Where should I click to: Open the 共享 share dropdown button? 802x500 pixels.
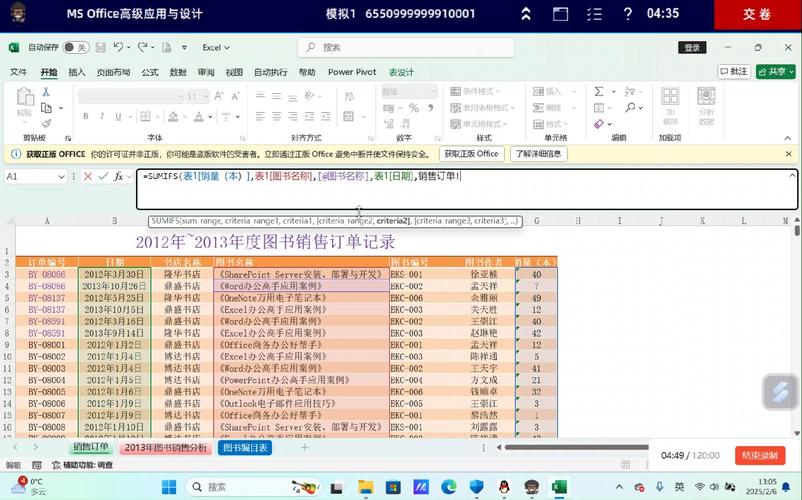coord(775,72)
